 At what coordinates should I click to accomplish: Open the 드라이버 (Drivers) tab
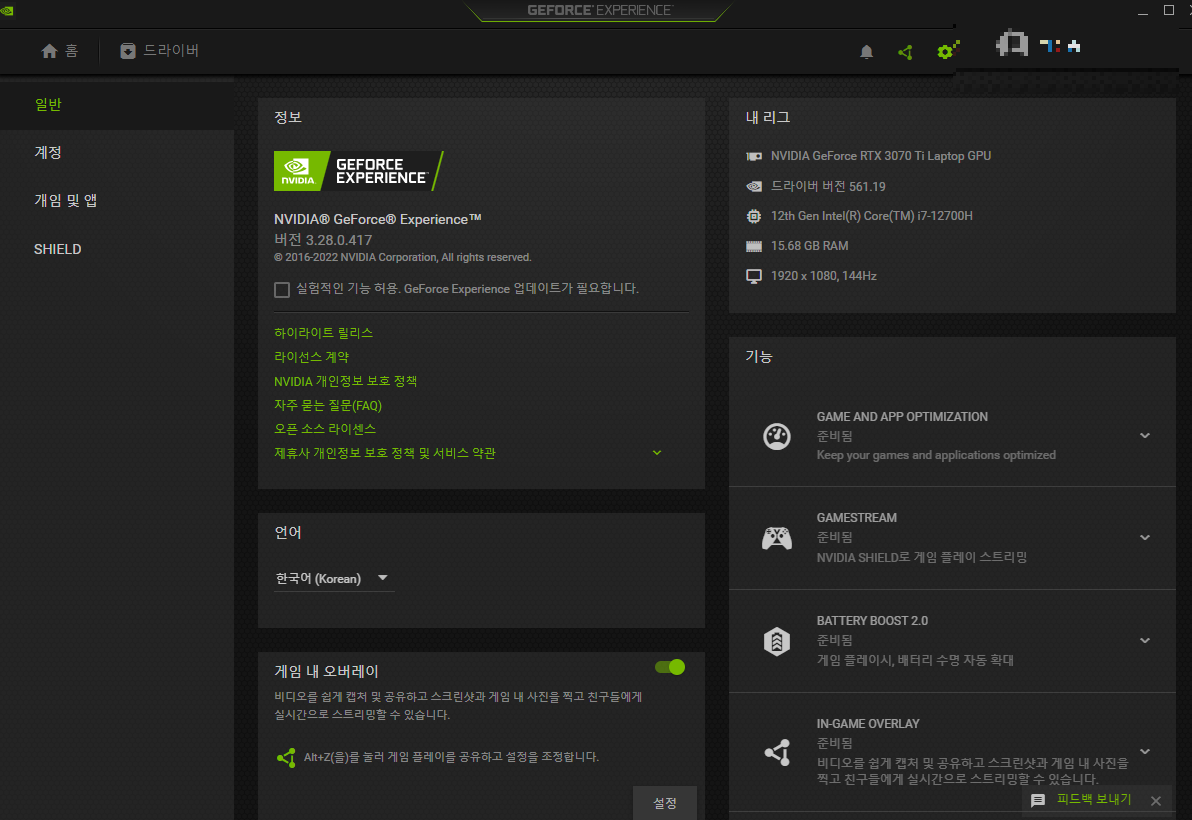(160, 51)
